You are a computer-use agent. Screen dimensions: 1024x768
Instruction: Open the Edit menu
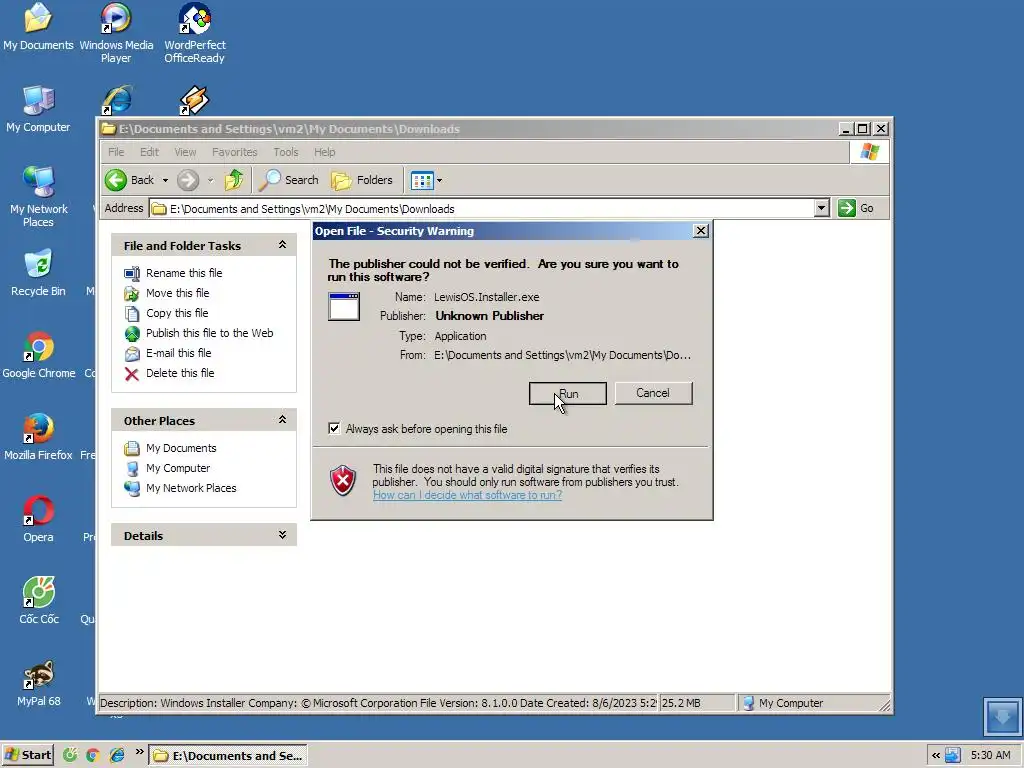pos(149,152)
